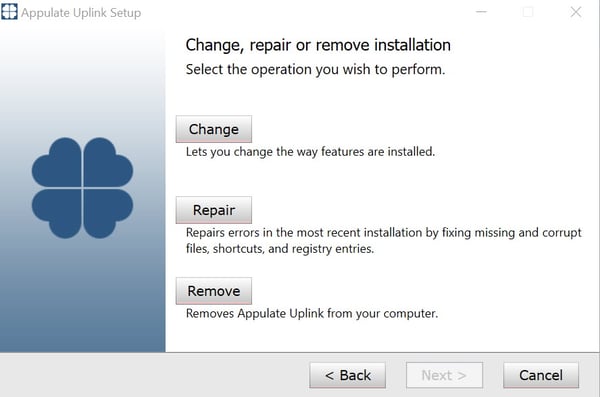The height and width of the screenshot is (397, 600).
Task: Click the "Repairs errors in the most recent installation" text
Action: click(x=383, y=240)
